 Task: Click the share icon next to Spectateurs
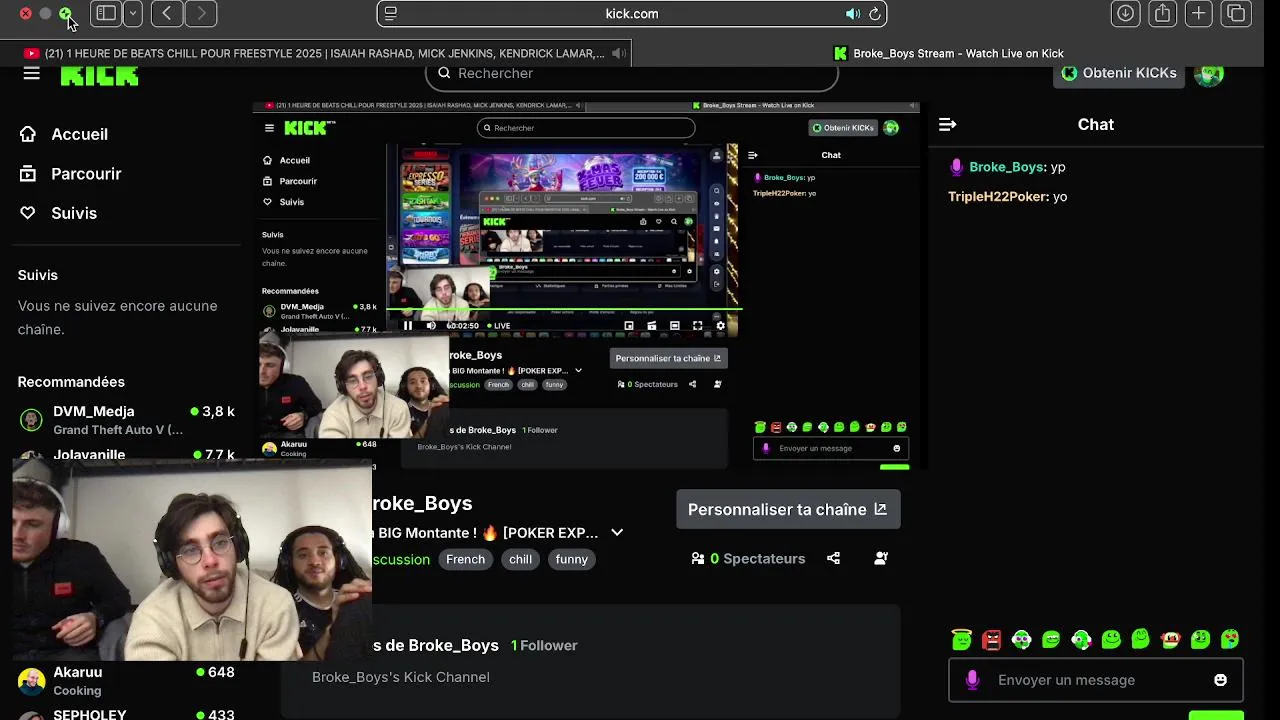tap(833, 558)
